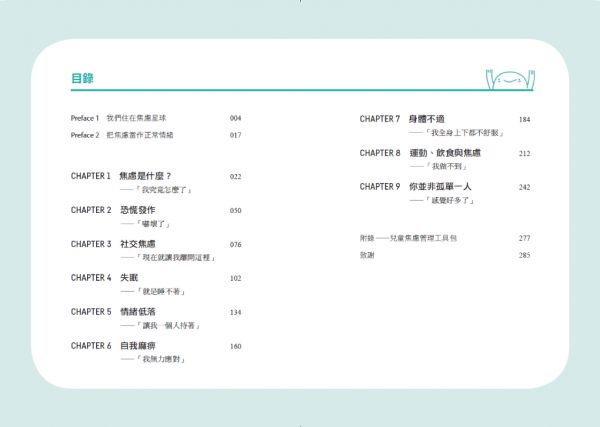
Task: Click the cartoon character illustration in the header
Action: pos(510,80)
